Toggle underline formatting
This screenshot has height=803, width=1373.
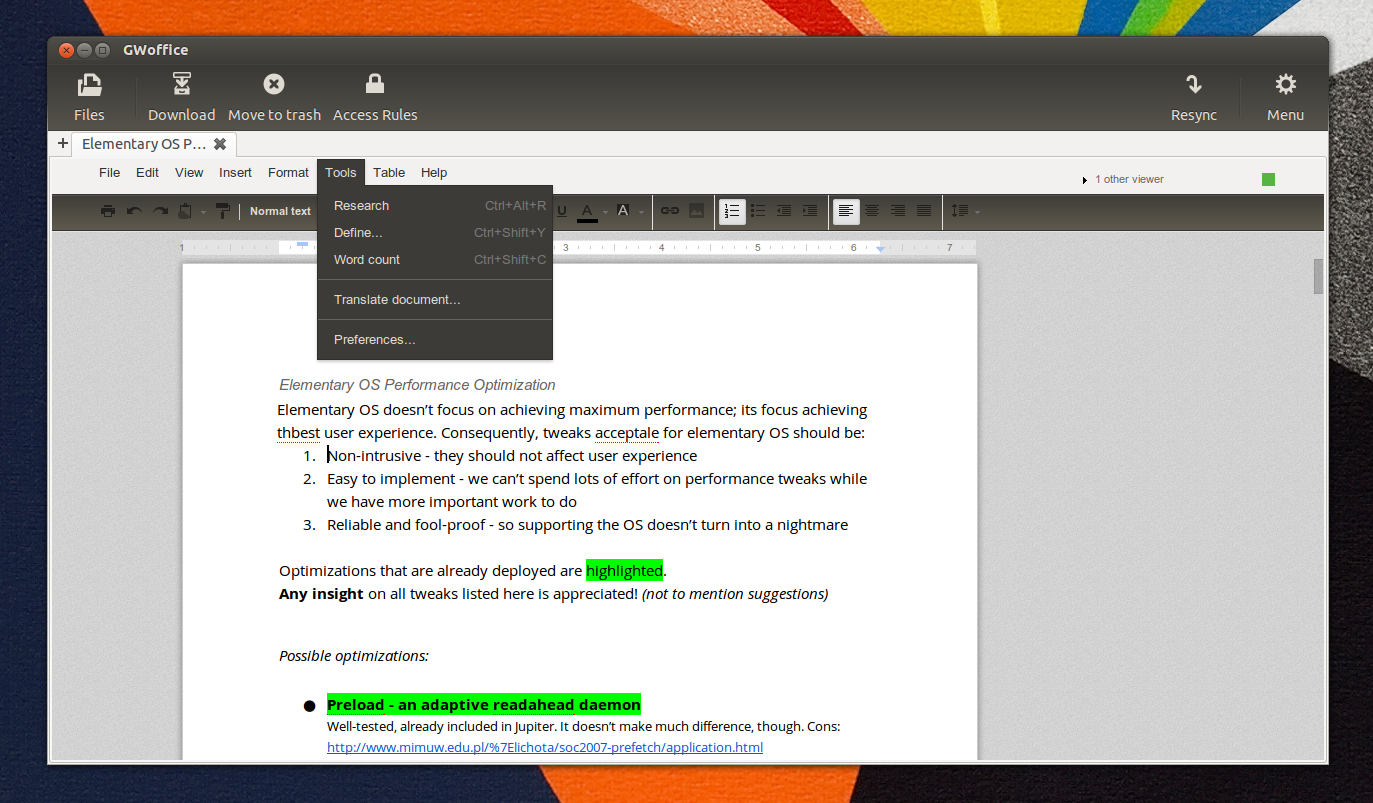tap(561, 211)
